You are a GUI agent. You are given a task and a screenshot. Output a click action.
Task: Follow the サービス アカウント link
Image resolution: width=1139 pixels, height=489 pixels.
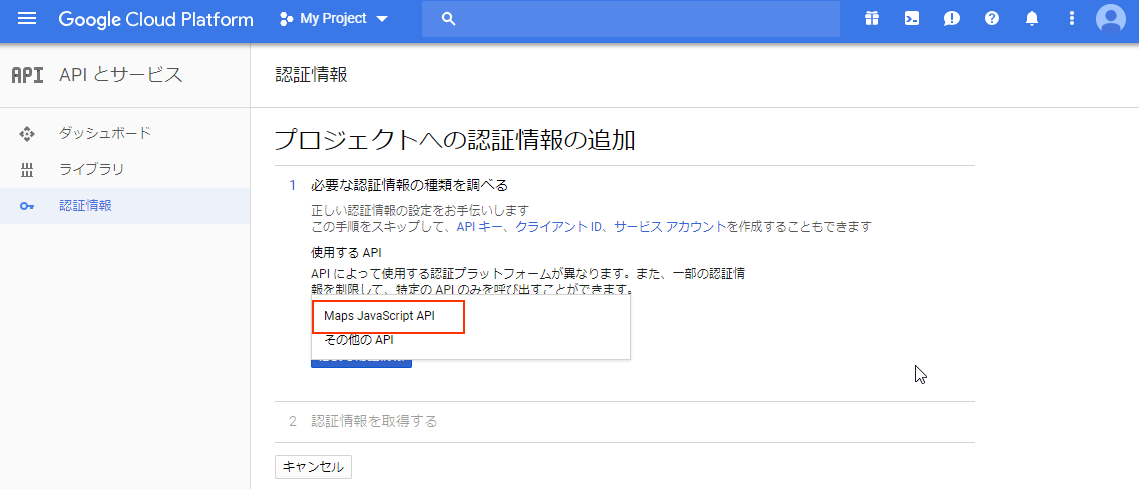(x=670, y=227)
